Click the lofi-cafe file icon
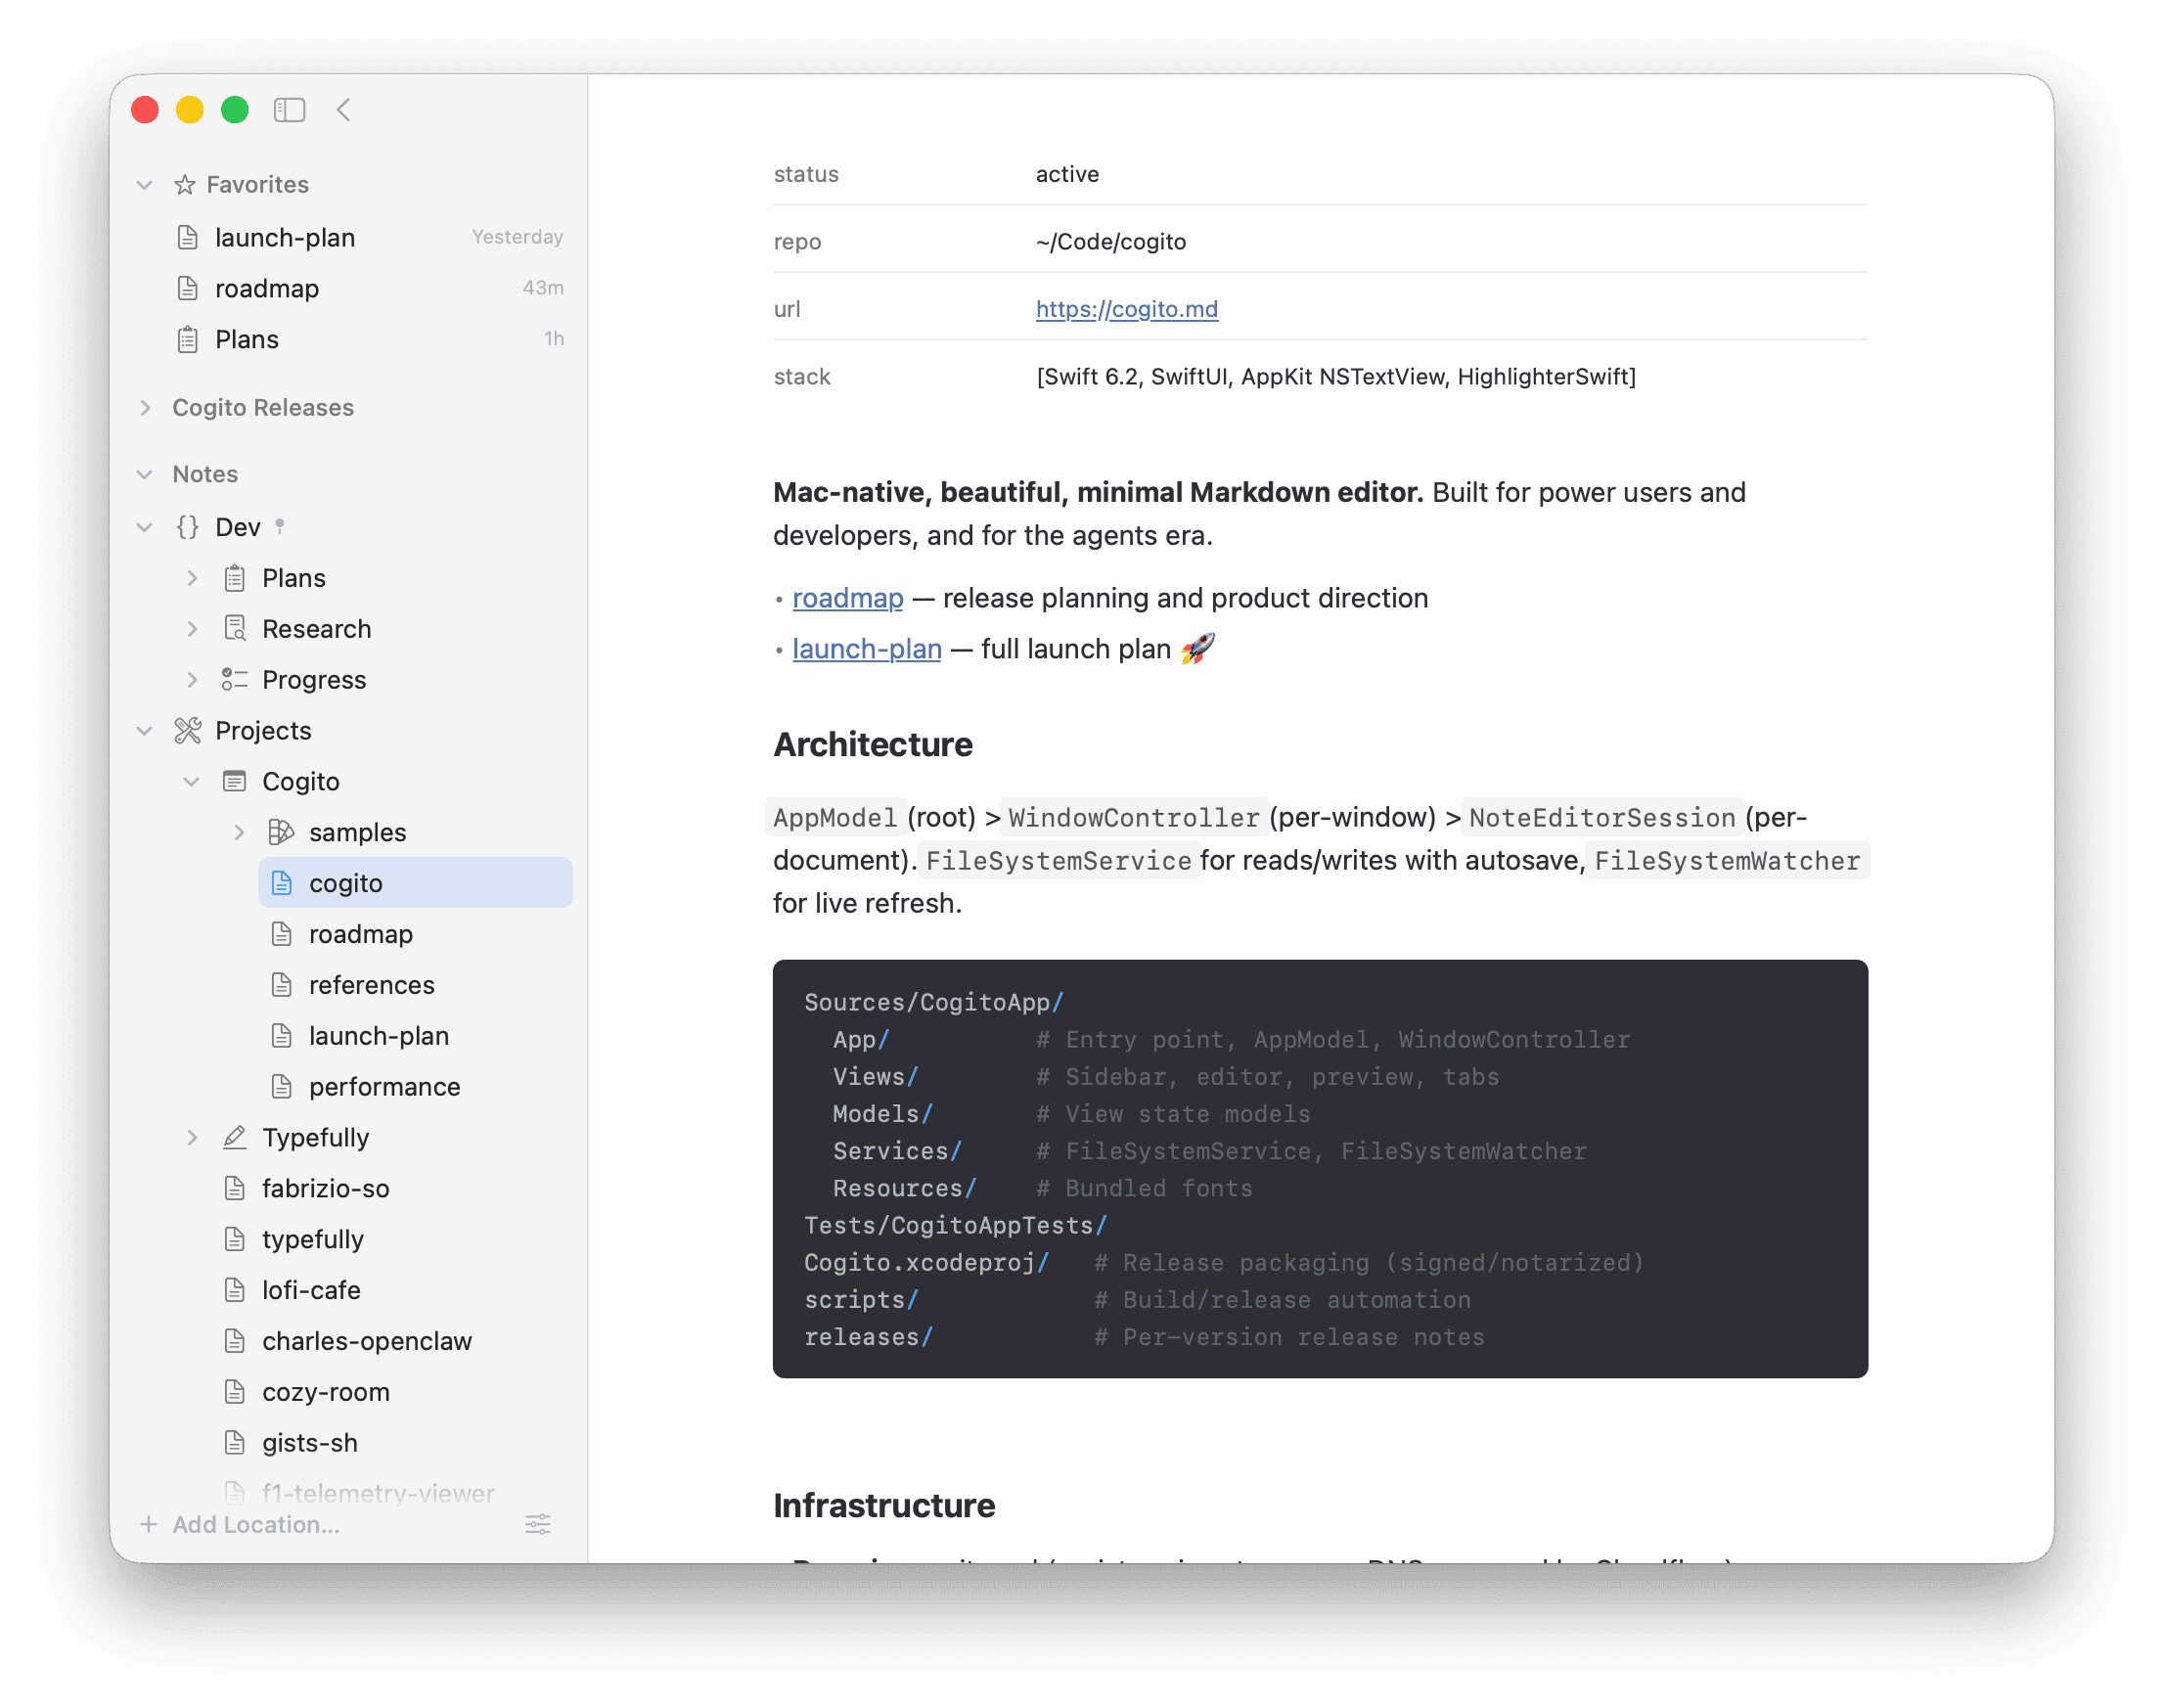Viewport: 2164px width, 1708px height. pos(234,1292)
